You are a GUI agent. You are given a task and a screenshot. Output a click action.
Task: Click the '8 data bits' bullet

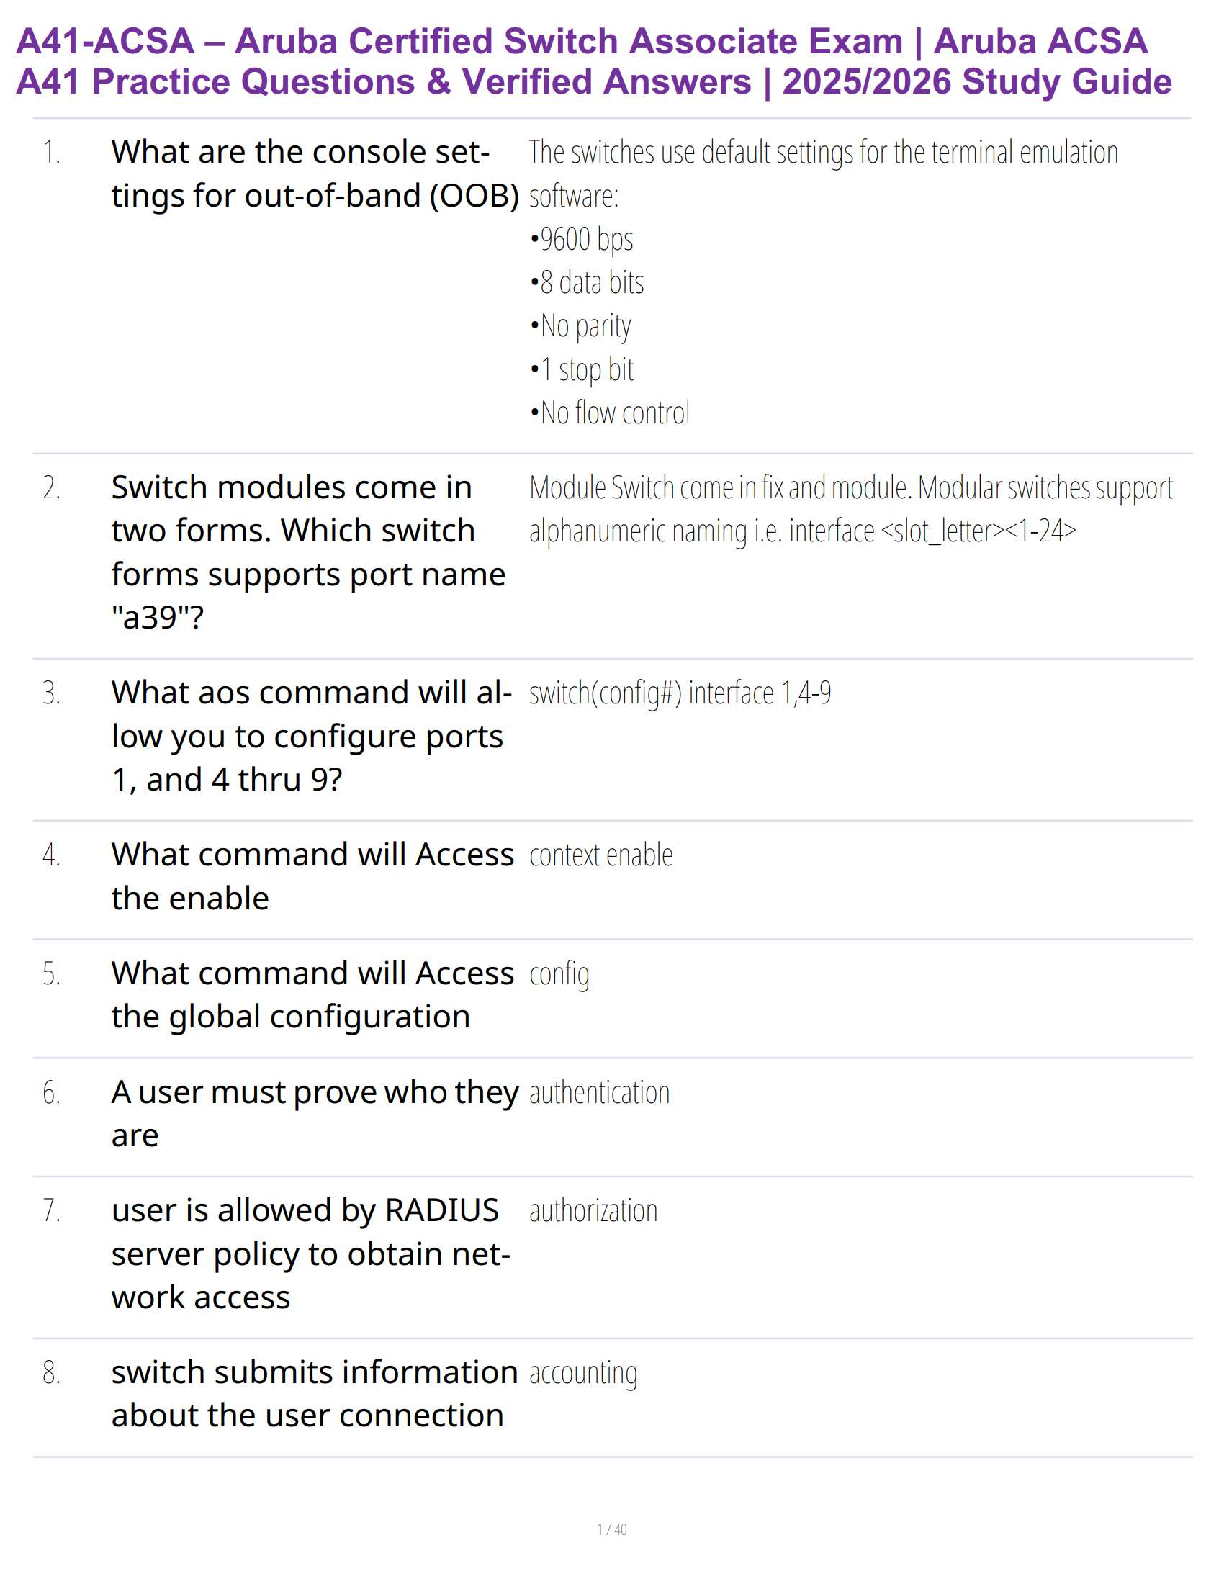(x=588, y=283)
